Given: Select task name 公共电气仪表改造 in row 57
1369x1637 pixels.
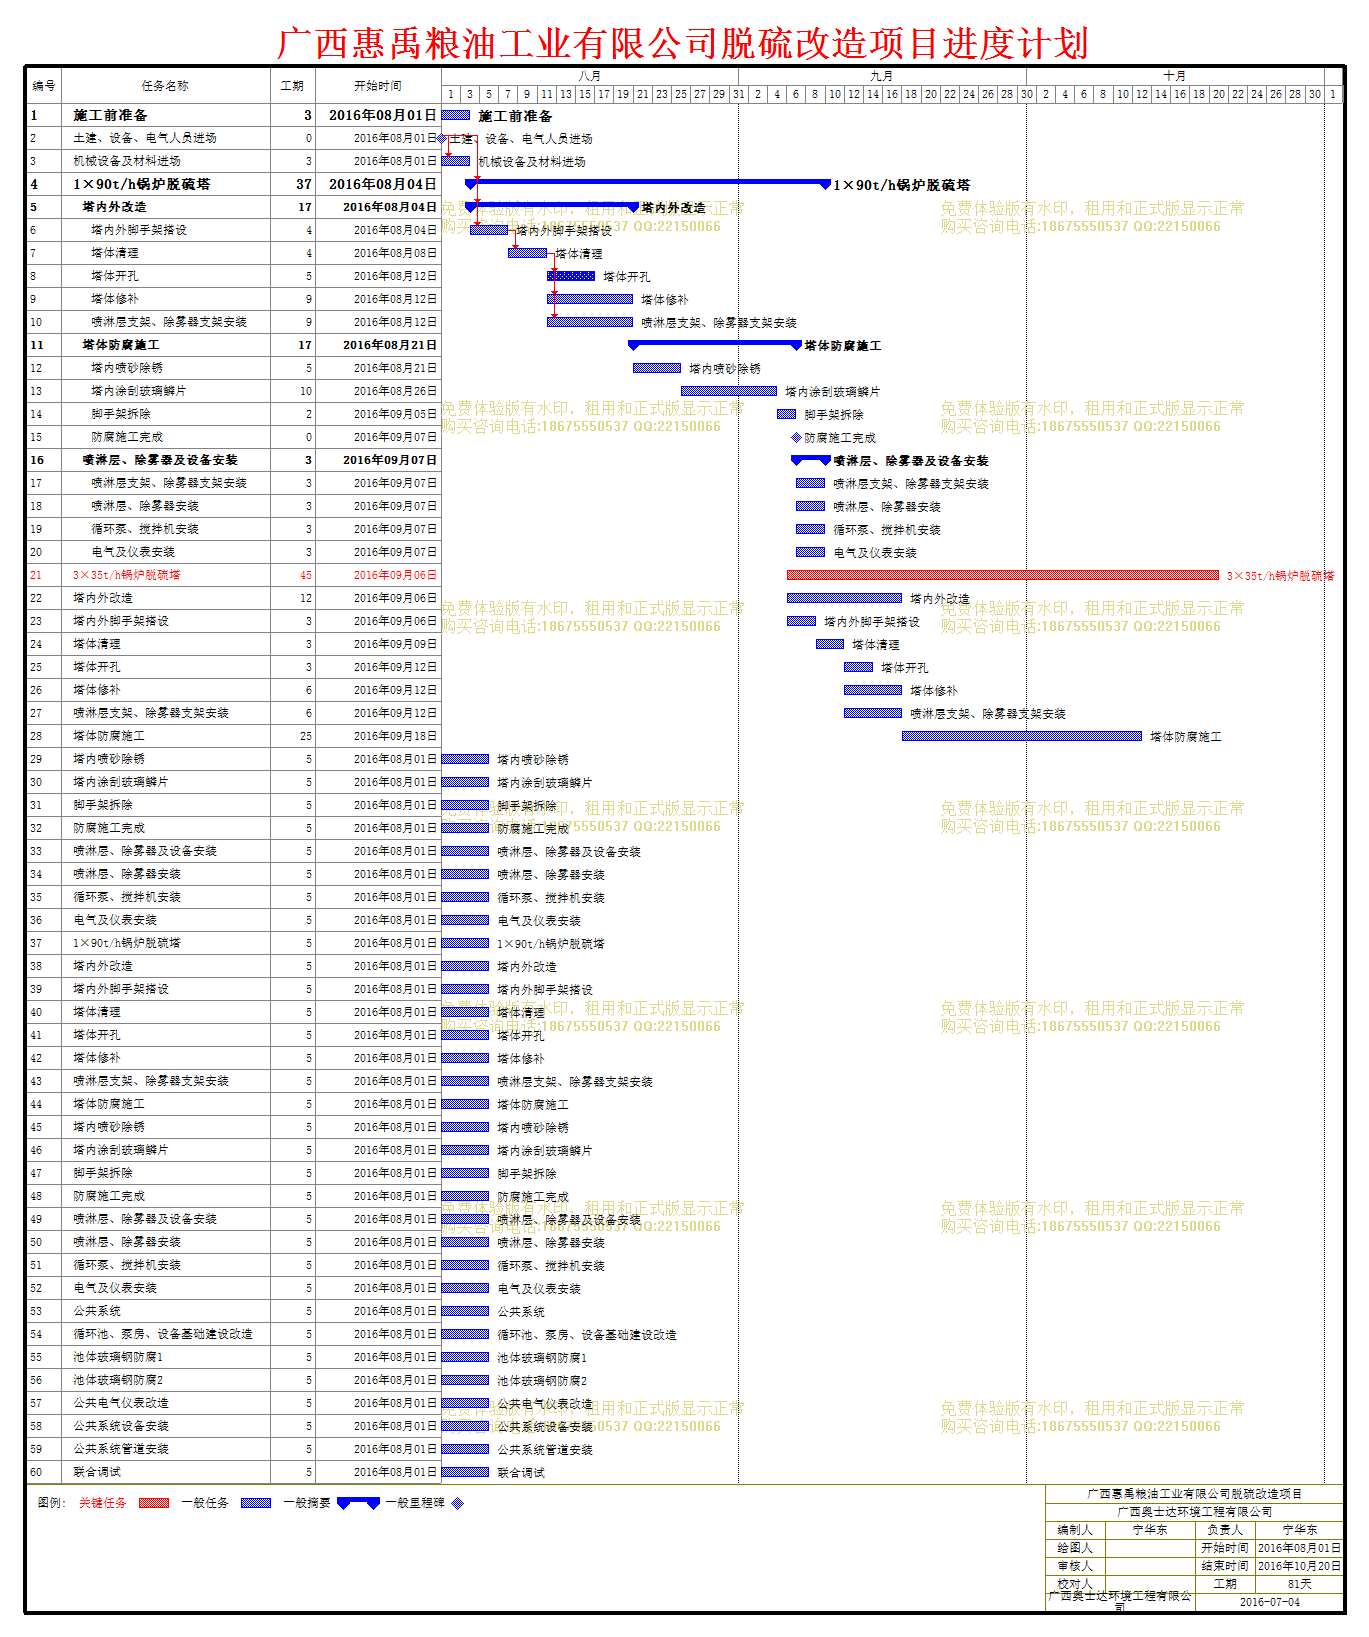Looking at the screenshot, I should (121, 1403).
